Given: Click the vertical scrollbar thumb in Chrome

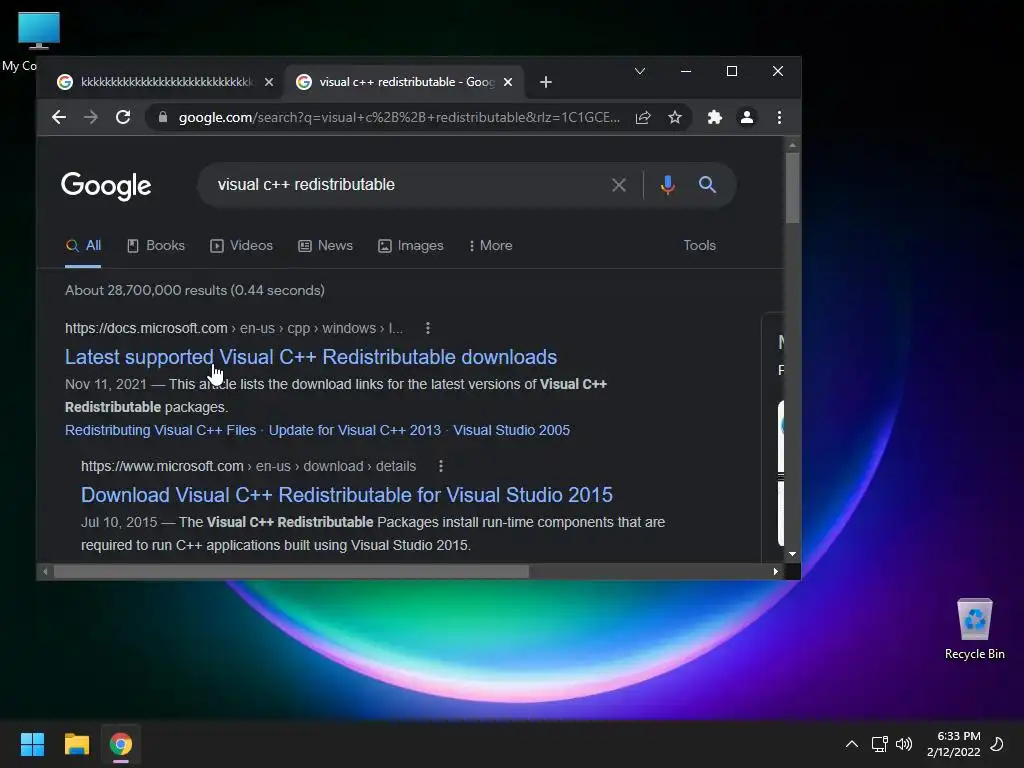Looking at the screenshot, I should tap(792, 188).
